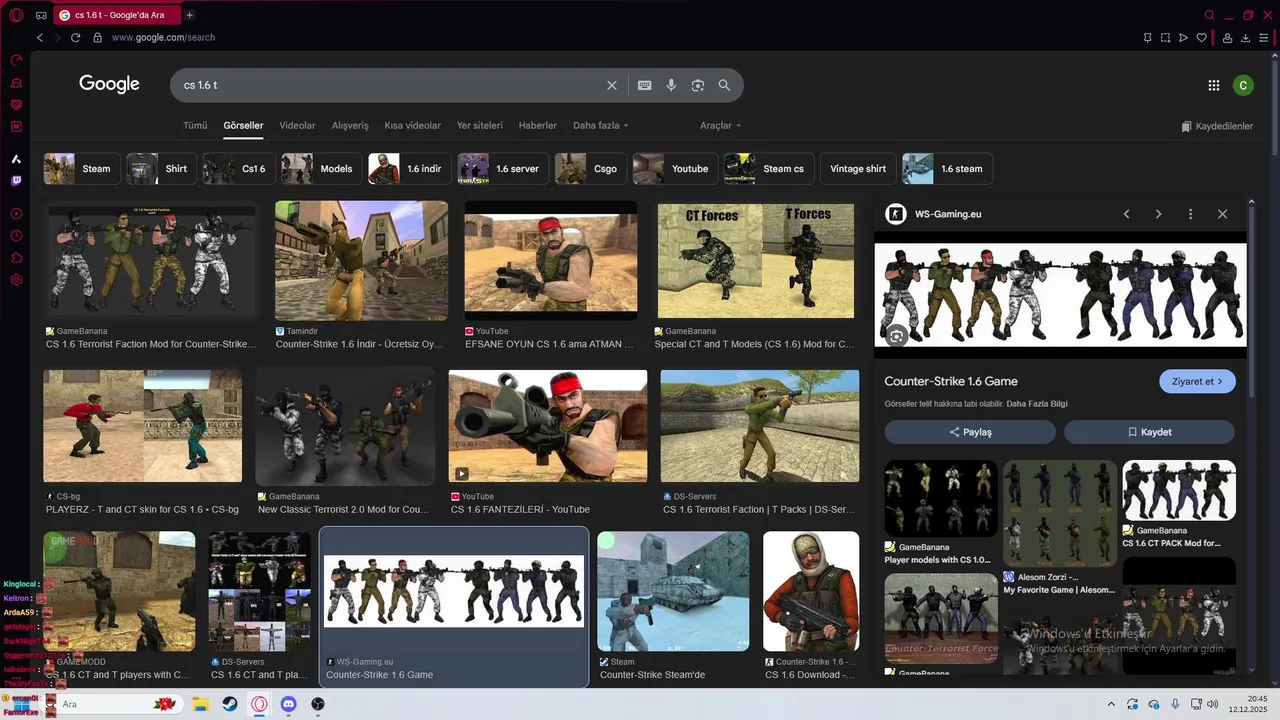1280x720 pixels.
Task: Reload the Google search page
Action: coord(75,37)
